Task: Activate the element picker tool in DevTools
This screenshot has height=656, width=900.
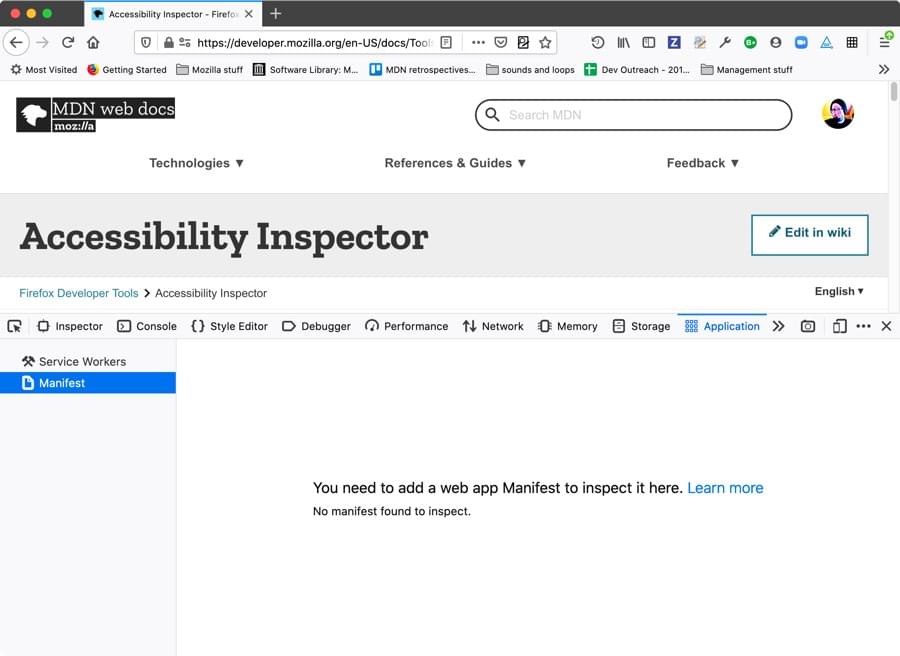Action: pos(14,326)
